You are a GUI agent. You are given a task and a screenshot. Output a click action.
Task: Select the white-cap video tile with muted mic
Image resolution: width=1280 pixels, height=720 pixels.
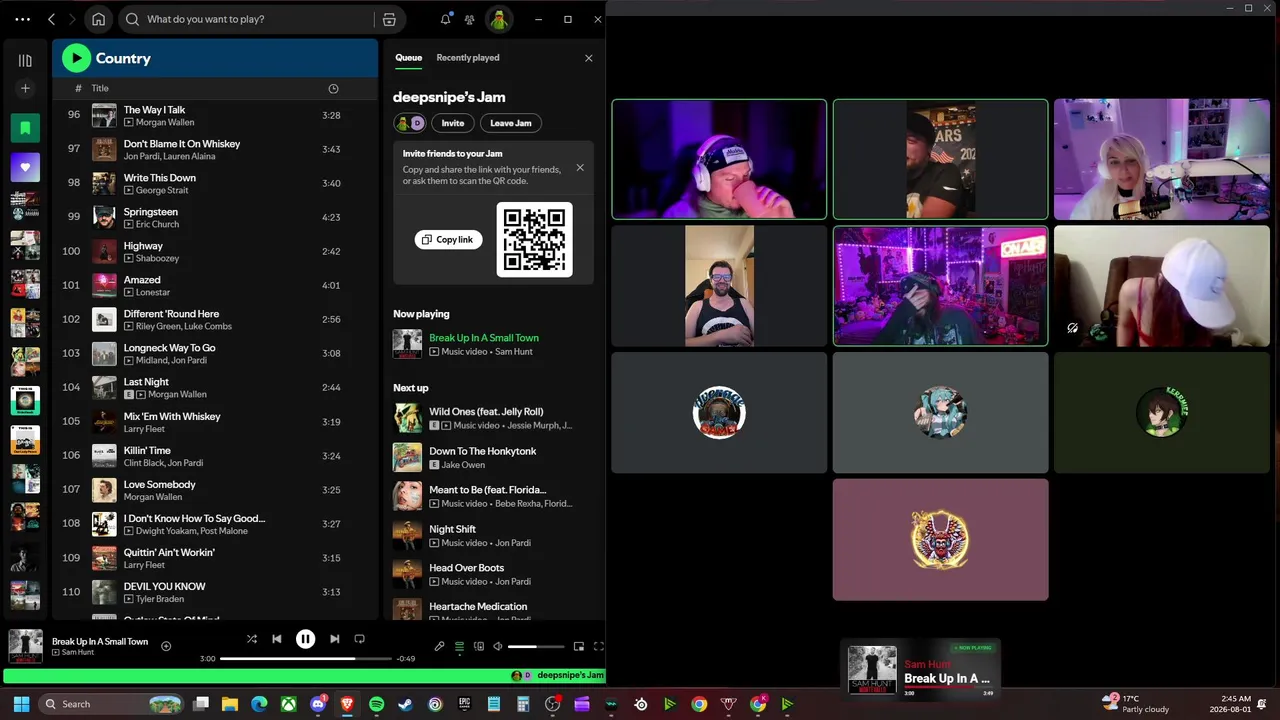coord(1161,286)
